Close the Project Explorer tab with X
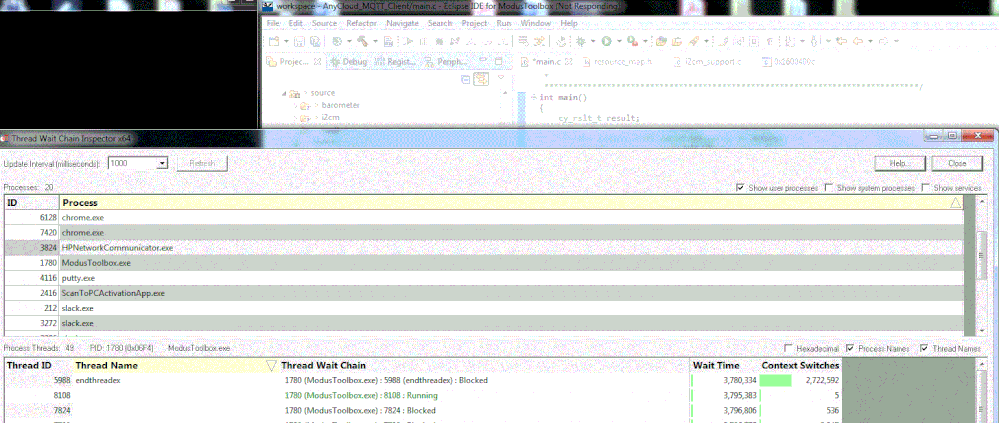This screenshot has width=999, height=423. click(317, 62)
